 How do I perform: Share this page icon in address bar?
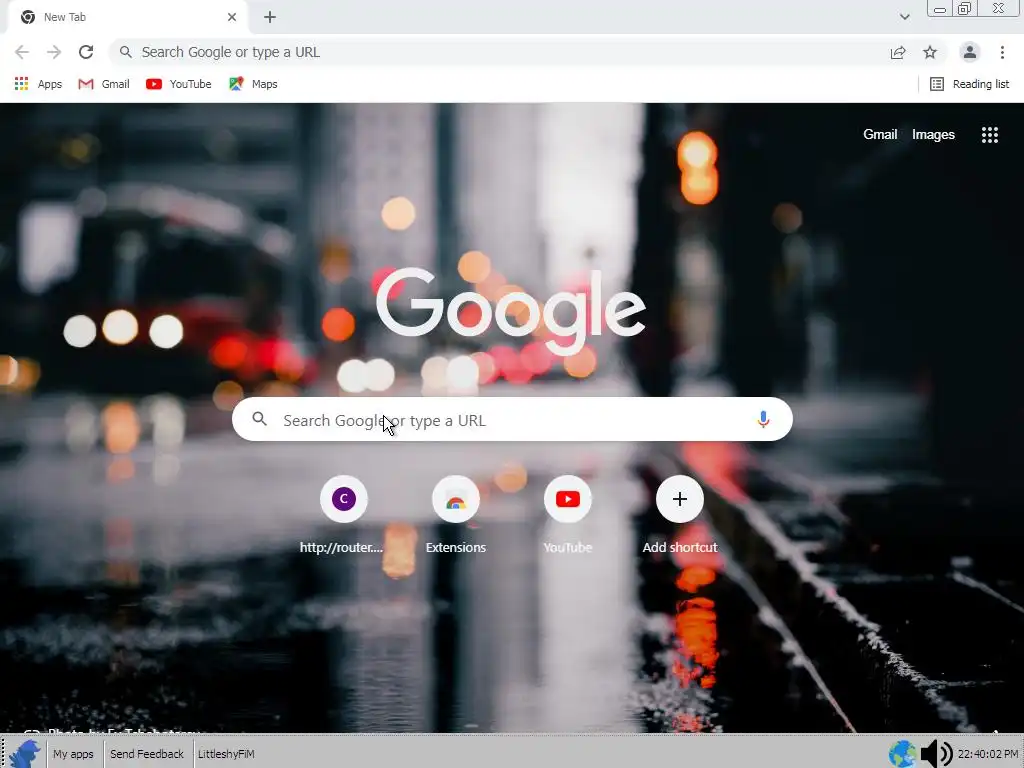tap(898, 52)
